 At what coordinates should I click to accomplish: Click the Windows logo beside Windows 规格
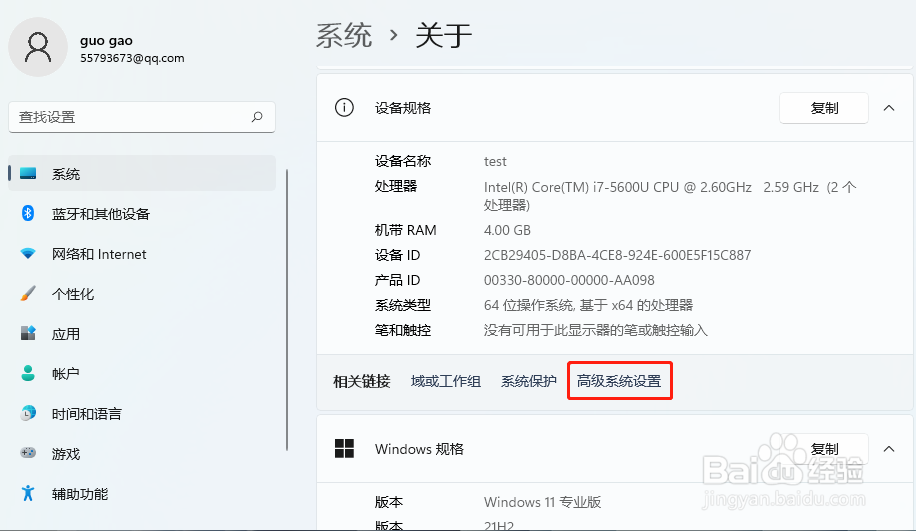click(344, 449)
